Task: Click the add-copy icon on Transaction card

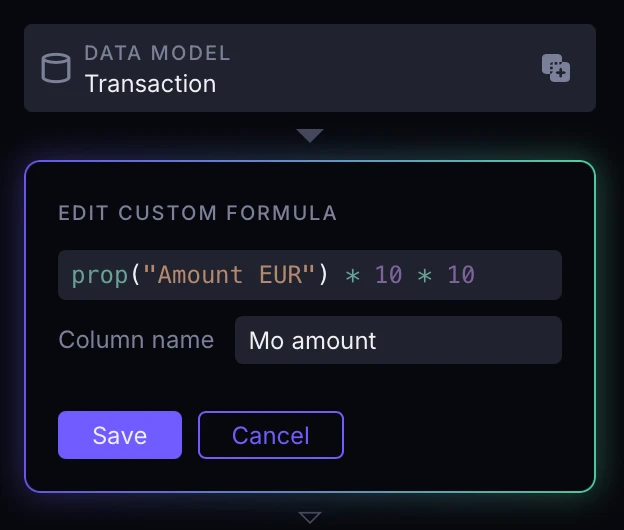Action: click(556, 68)
